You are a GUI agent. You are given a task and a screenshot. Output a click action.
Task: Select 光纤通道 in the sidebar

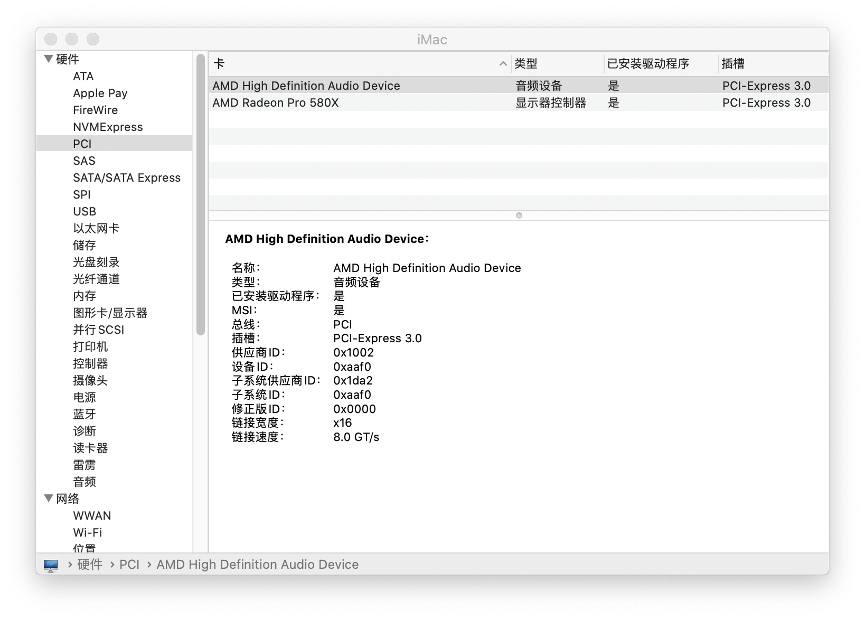(x=96, y=279)
